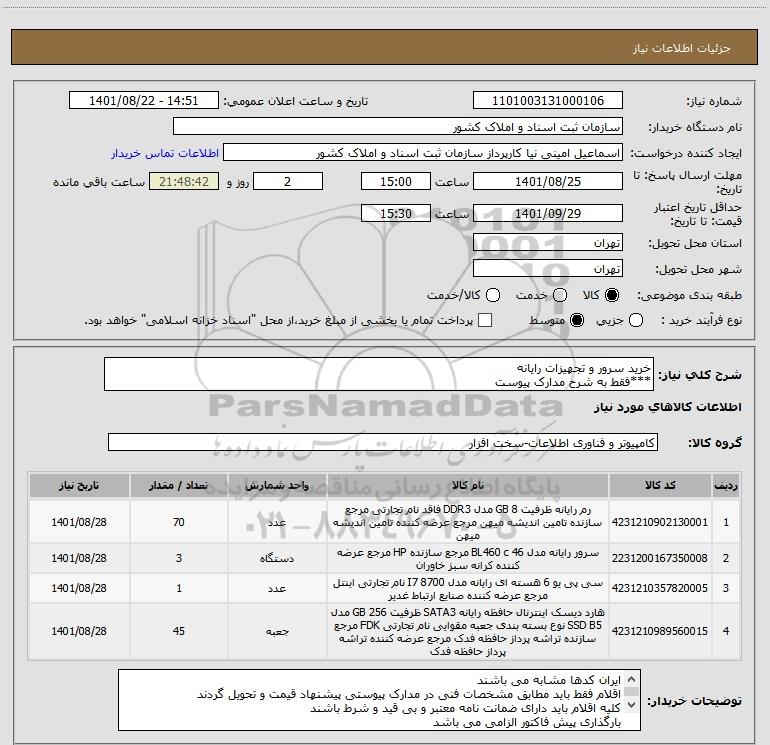Click the response deadline date 1401/08/25
The width and height of the screenshot is (770, 745).
tap(548, 182)
